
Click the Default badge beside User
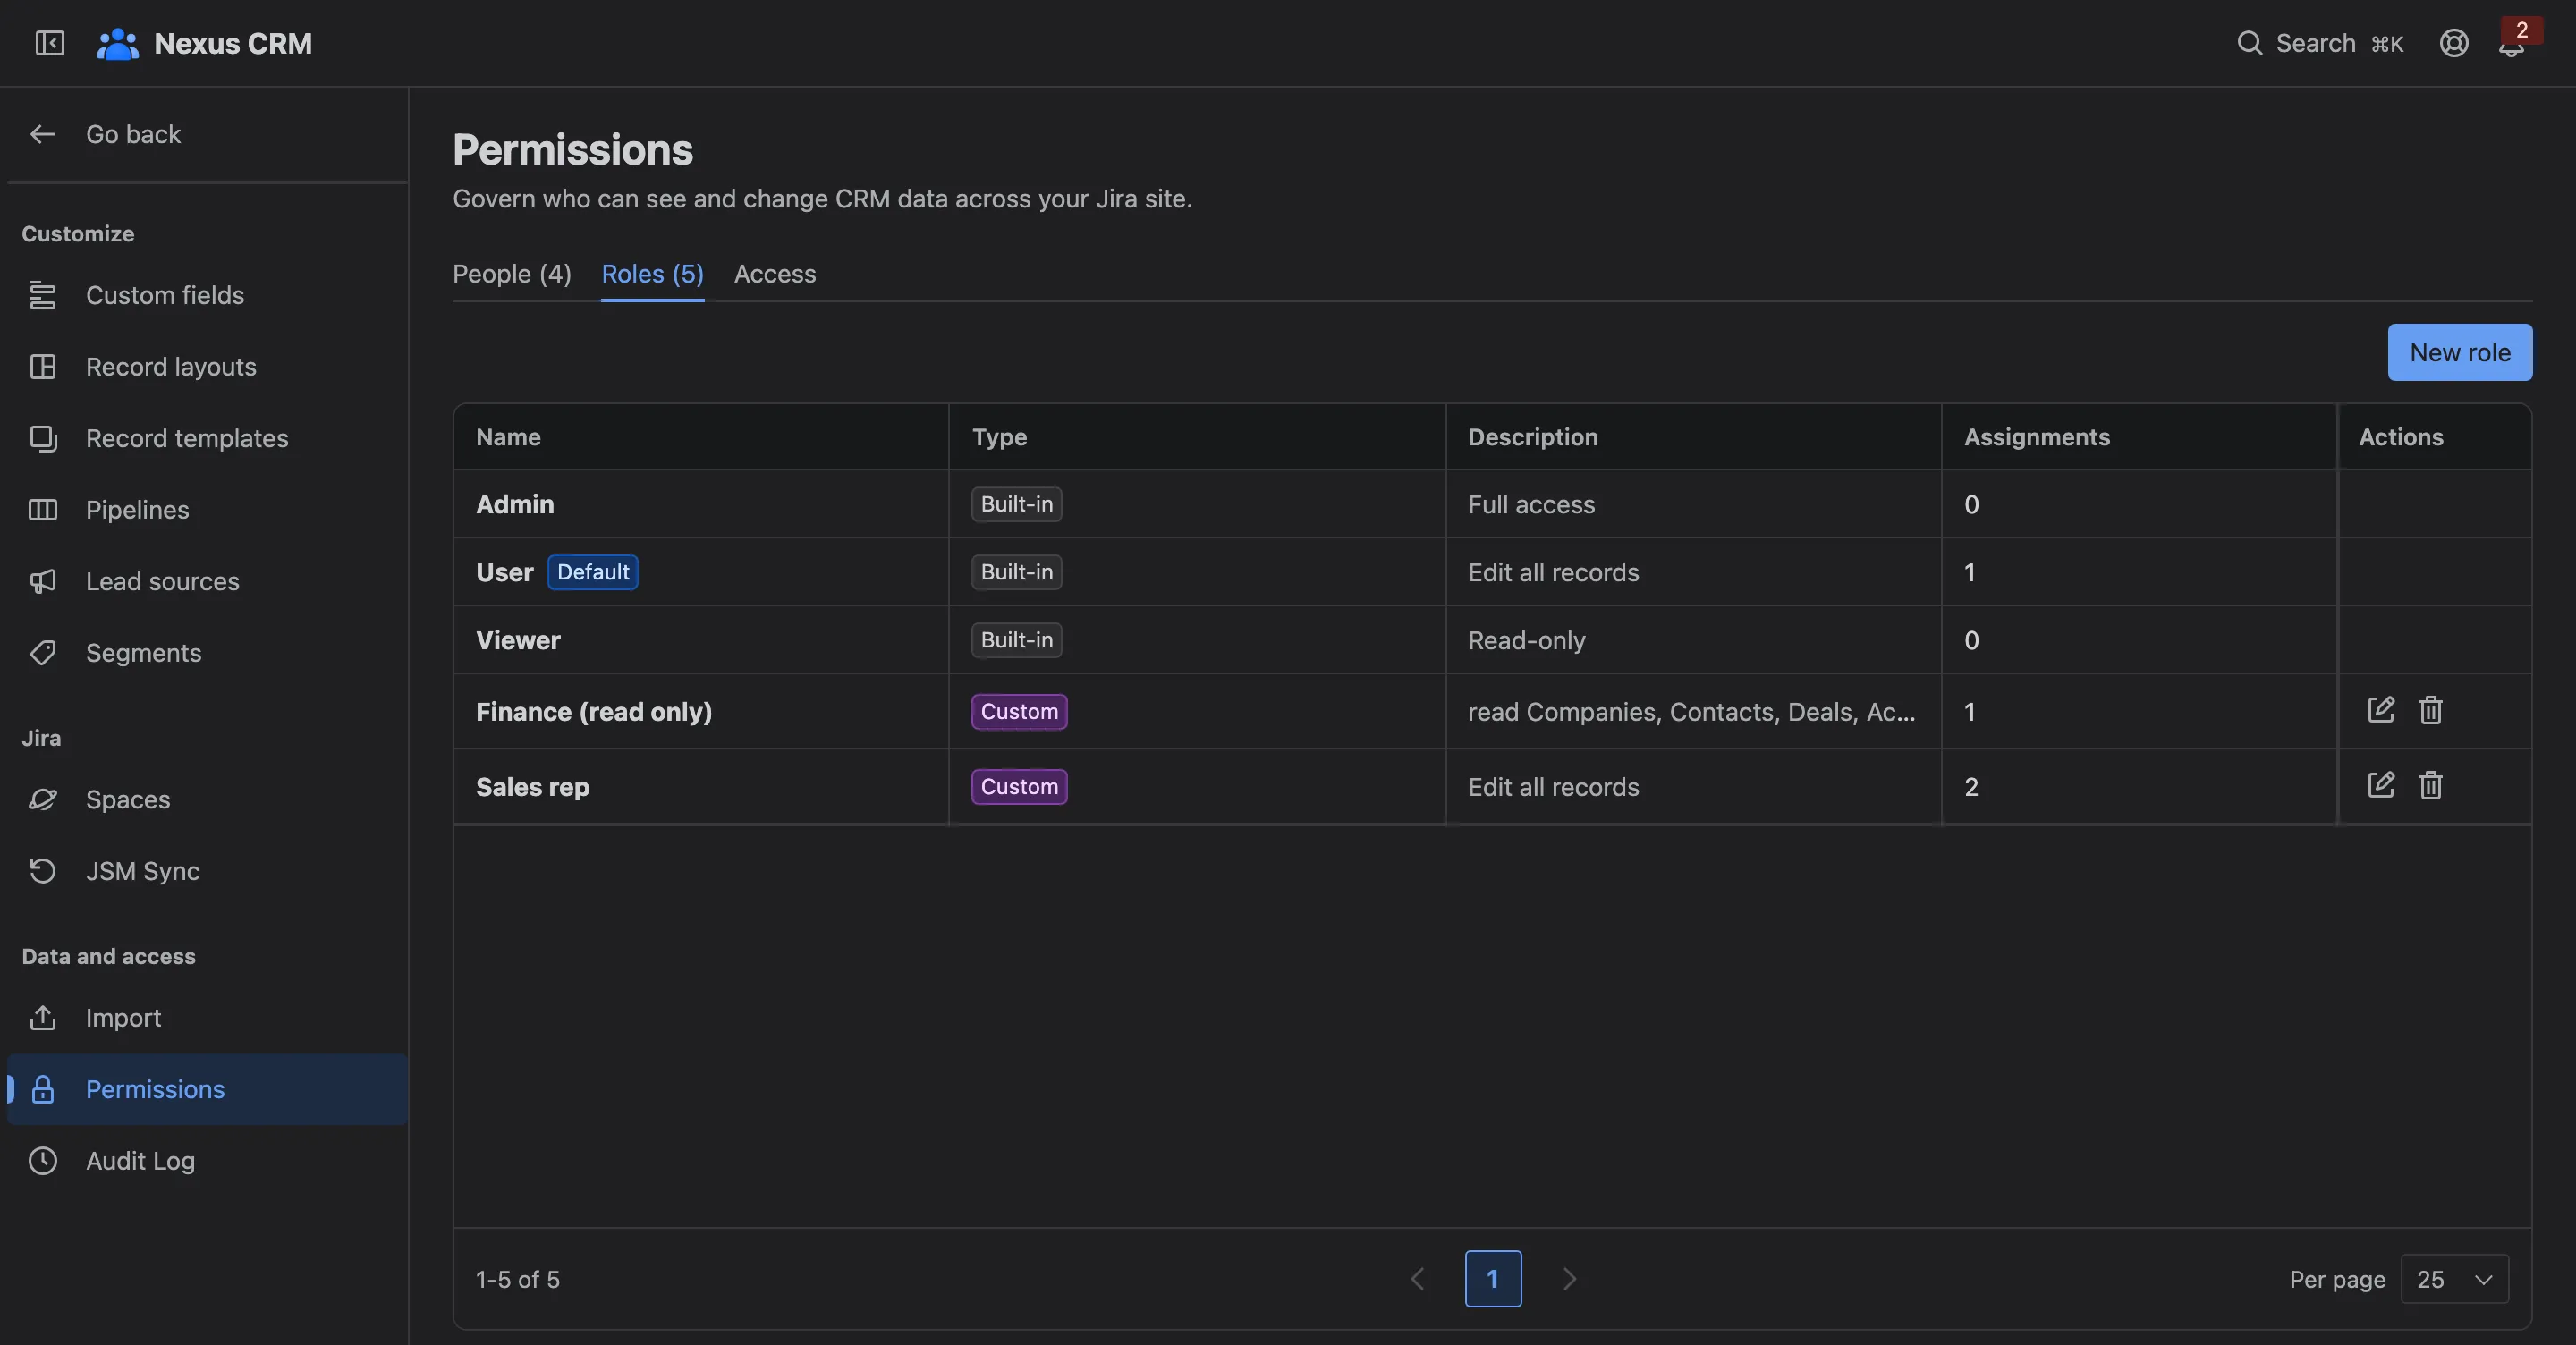tap(593, 572)
